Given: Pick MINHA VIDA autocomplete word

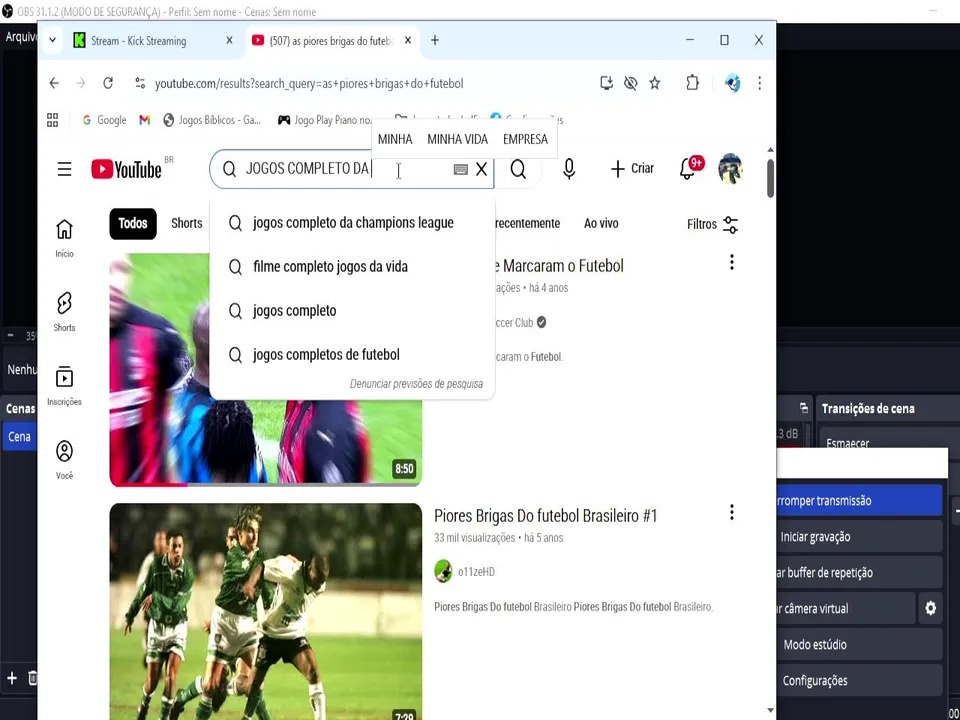Looking at the screenshot, I should click(x=457, y=139).
